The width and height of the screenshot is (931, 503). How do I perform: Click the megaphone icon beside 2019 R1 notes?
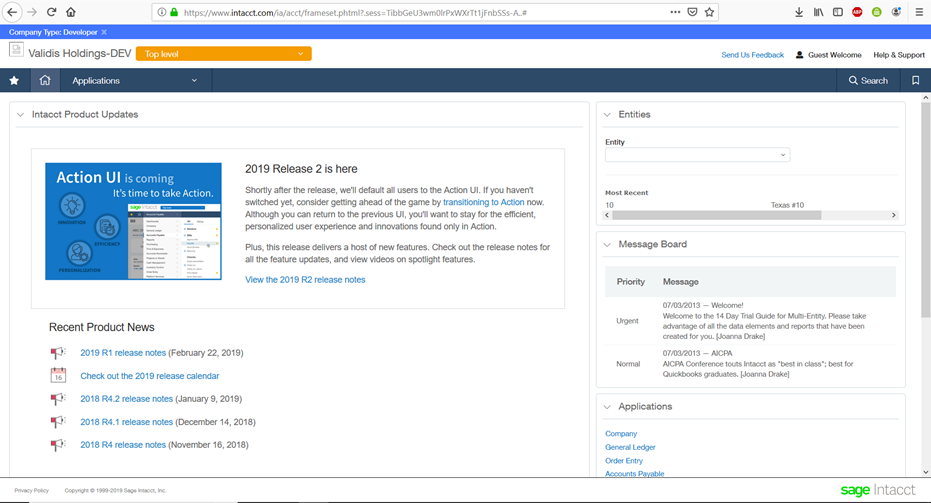(x=58, y=353)
